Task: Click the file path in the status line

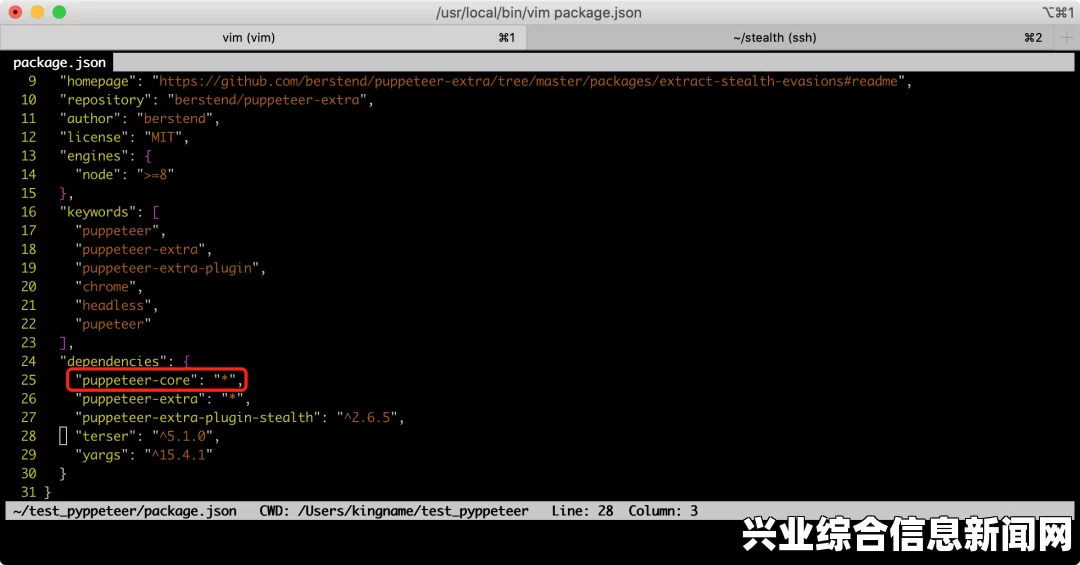Action: (125, 511)
